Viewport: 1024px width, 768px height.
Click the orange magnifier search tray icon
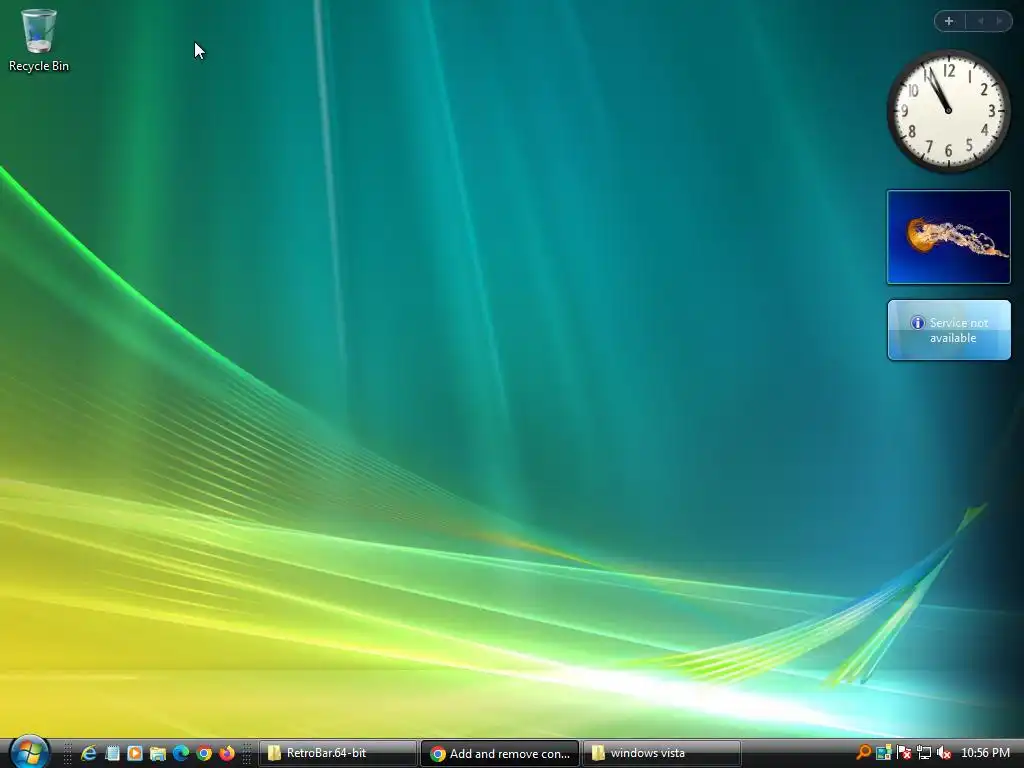[863, 753]
